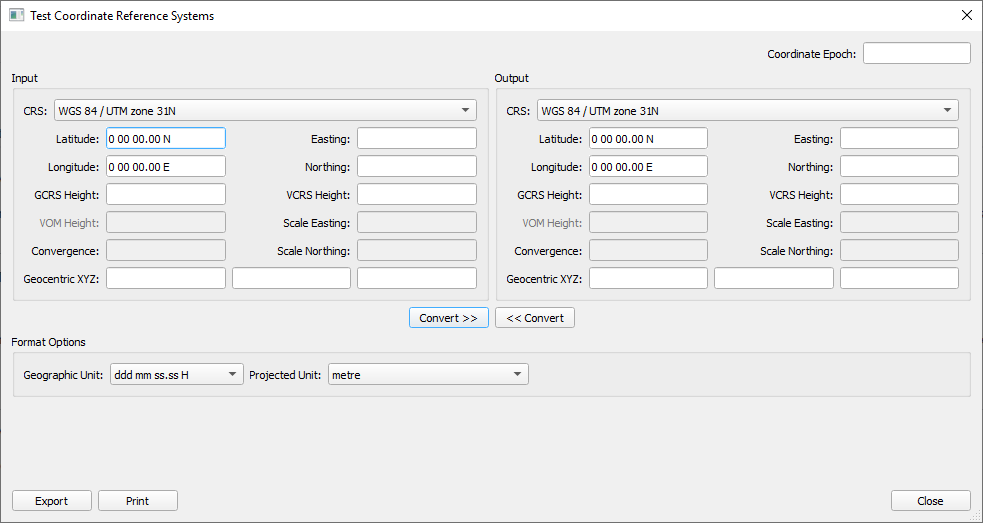Close the Test Coordinate Reference Systems window
Screen dimensions: 983x523
(965, 16)
